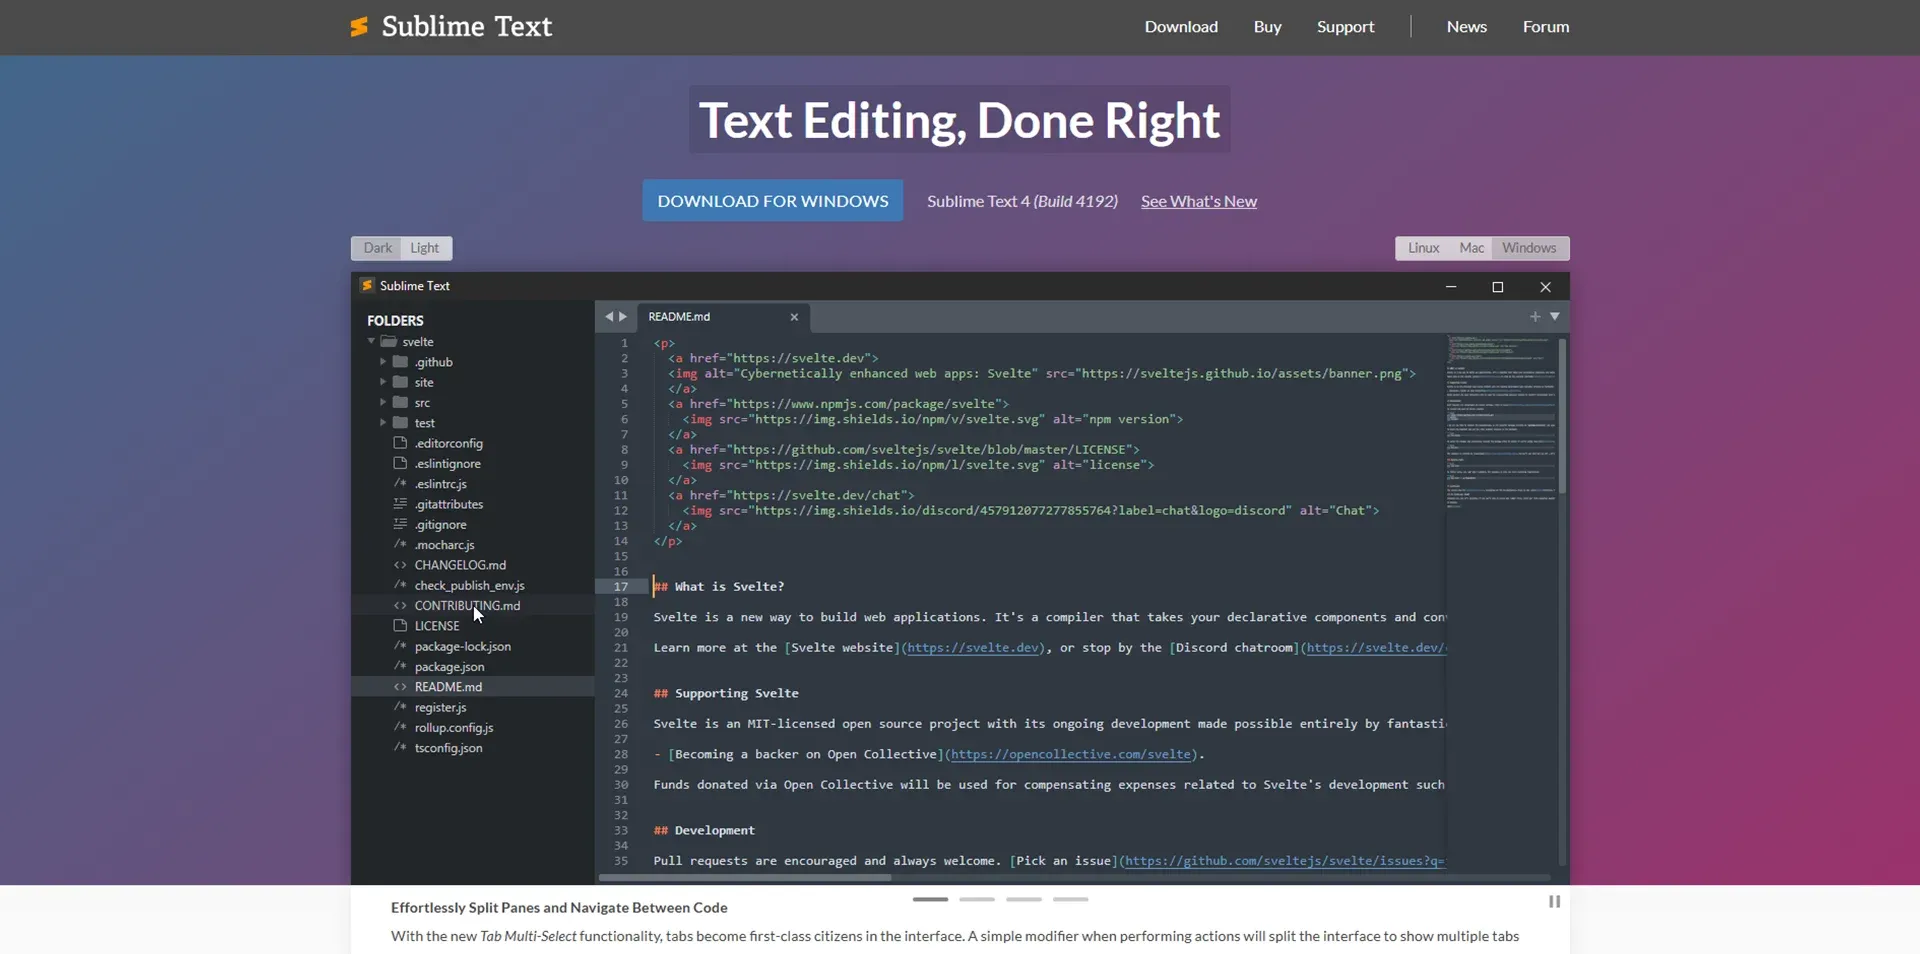Click the test folder icon

(400, 423)
